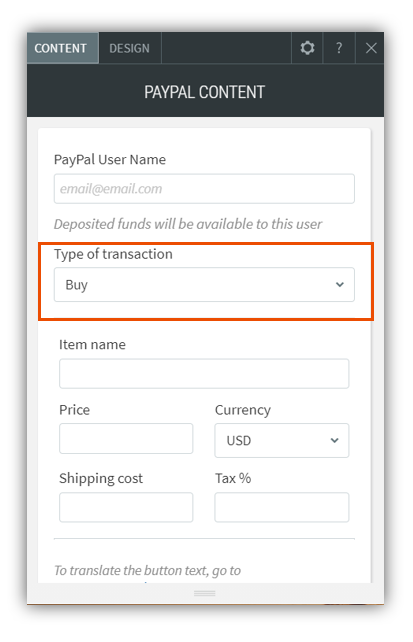Open help via the question mark icon
Image resolution: width=413 pixels, height=642 pixels.
click(x=339, y=48)
